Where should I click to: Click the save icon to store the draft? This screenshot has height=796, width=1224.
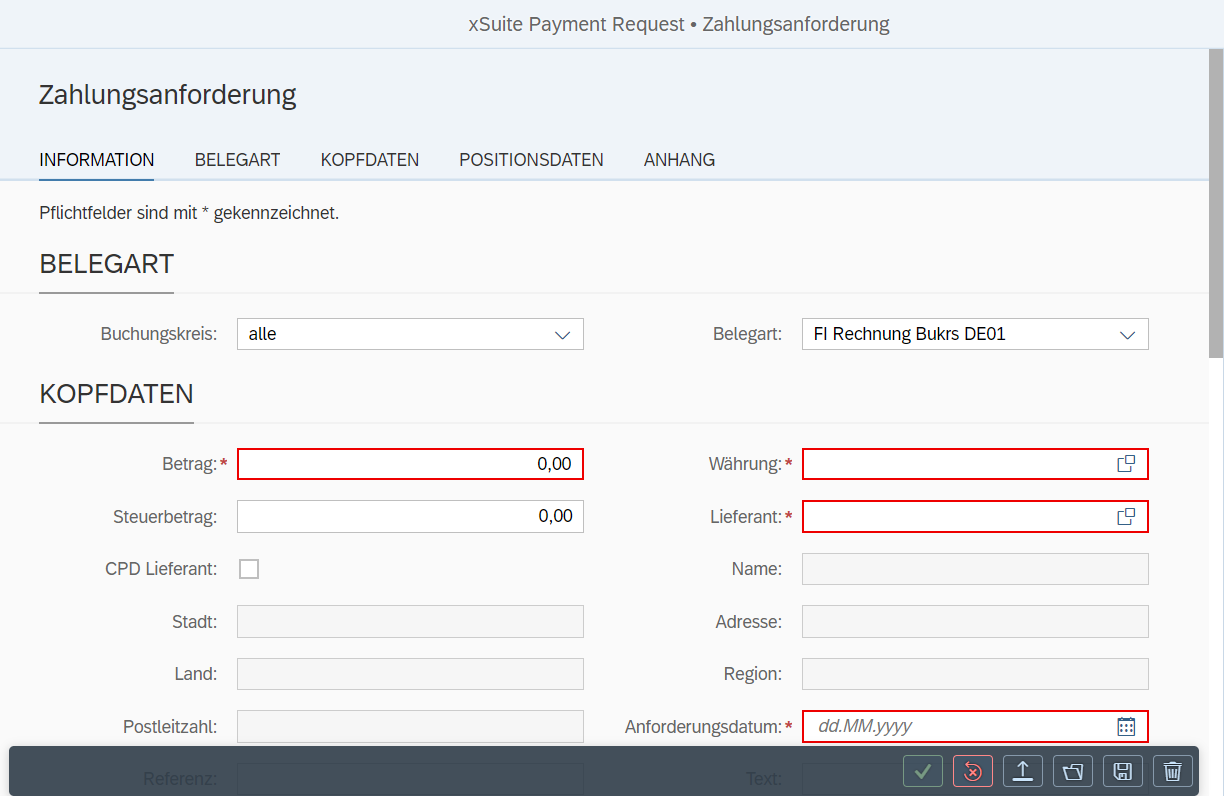pyautogui.click(x=1122, y=771)
